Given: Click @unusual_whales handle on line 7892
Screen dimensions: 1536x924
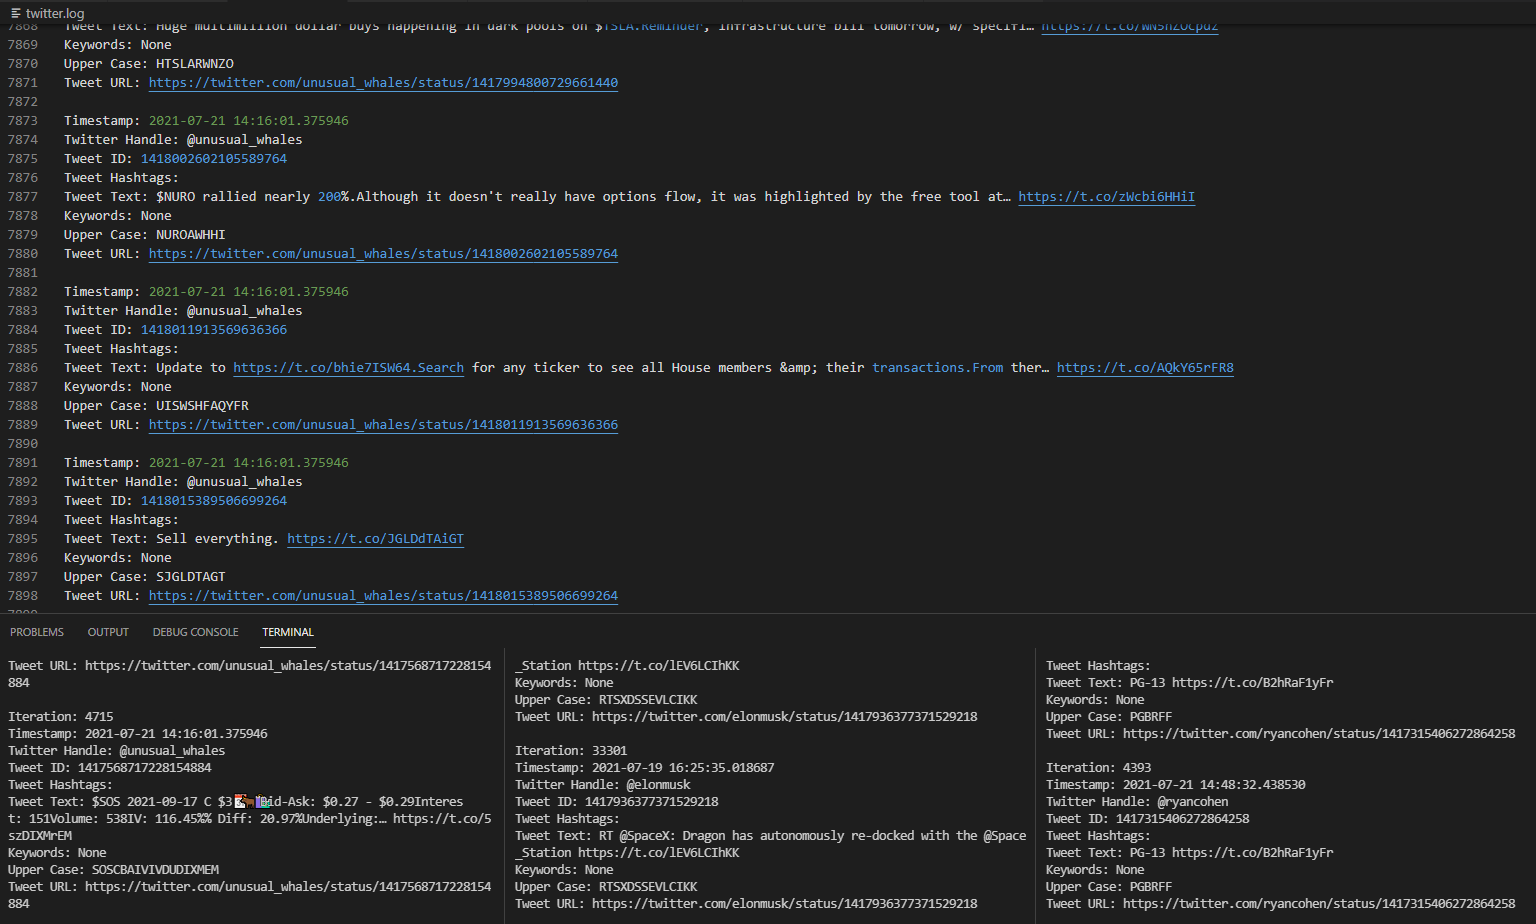Looking at the screenshot, I should pos(244,482).
